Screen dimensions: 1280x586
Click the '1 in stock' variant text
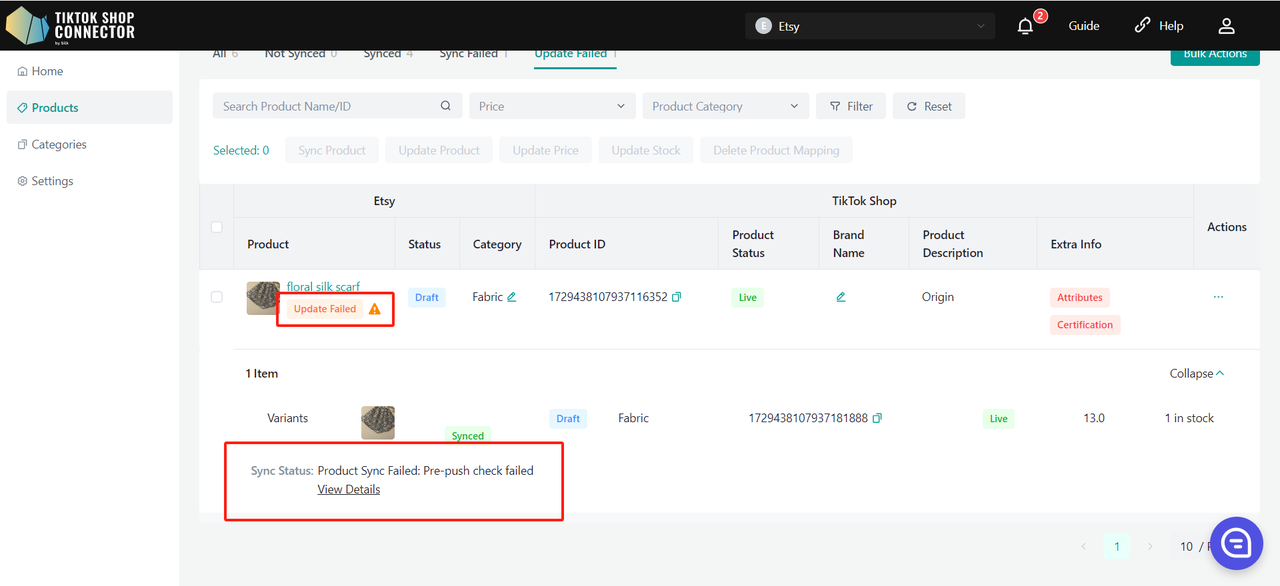pos(1189,418)
